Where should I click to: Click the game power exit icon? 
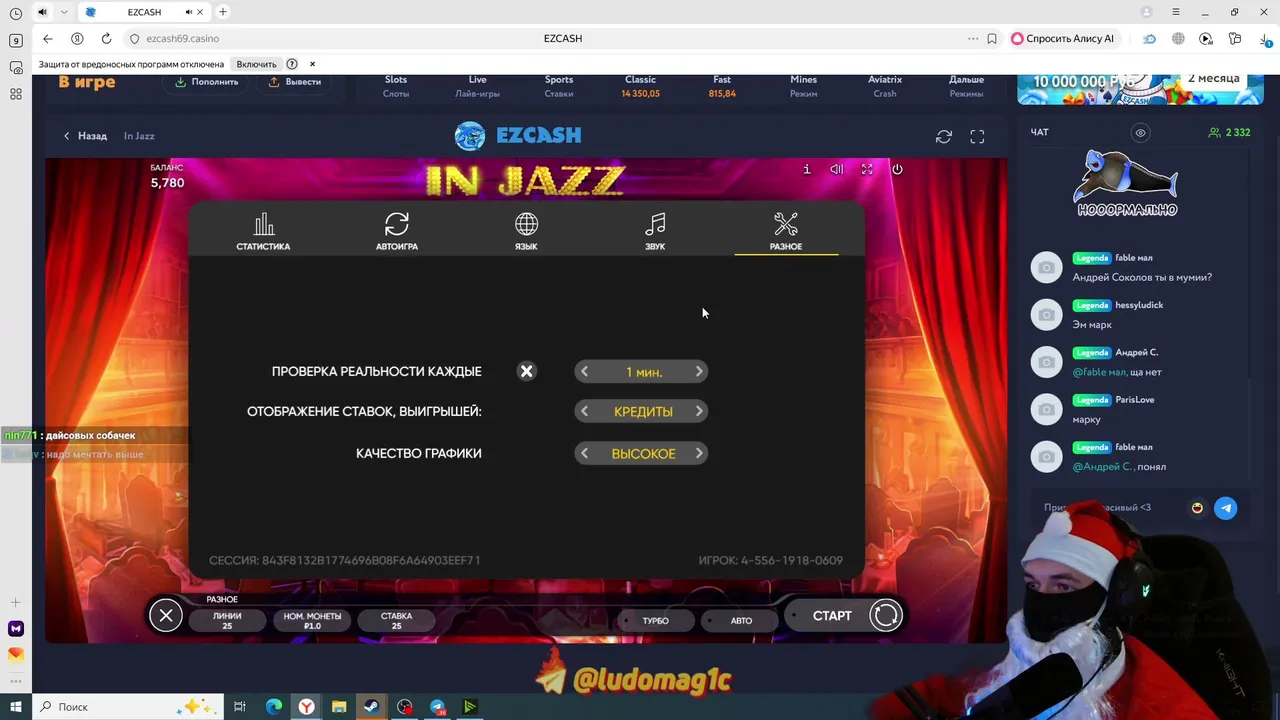coord(897,169)
